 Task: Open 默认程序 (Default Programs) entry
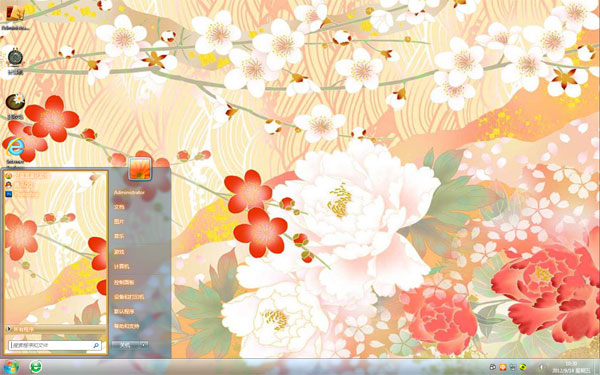(124, 312)
